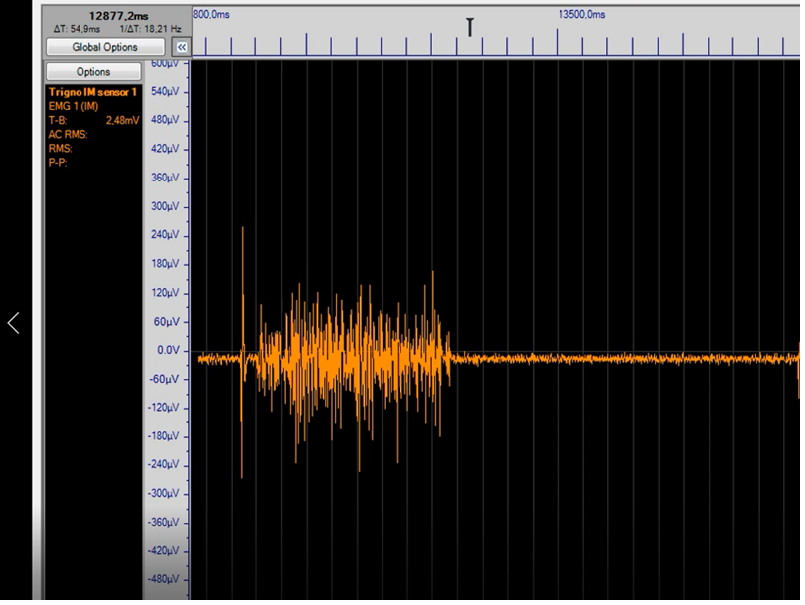Click the -120µV axis label

[x=164, y=408]
